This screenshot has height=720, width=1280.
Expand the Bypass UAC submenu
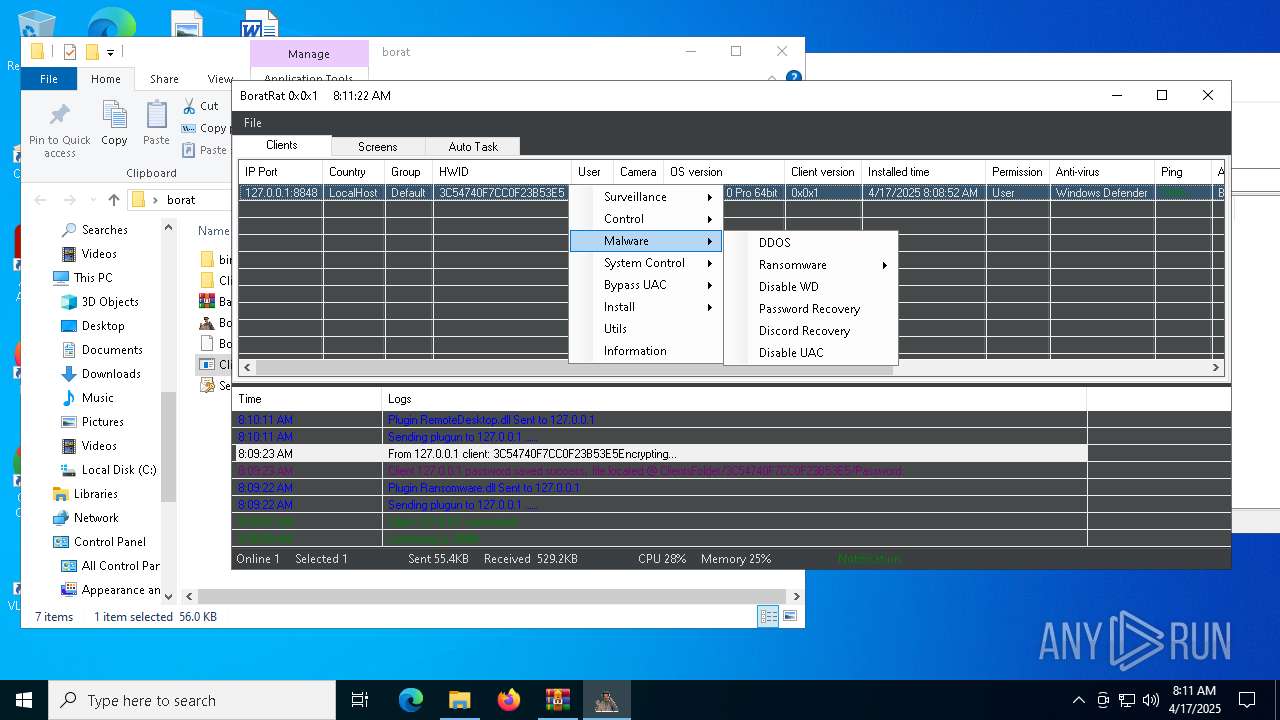(x=646, y=285)
